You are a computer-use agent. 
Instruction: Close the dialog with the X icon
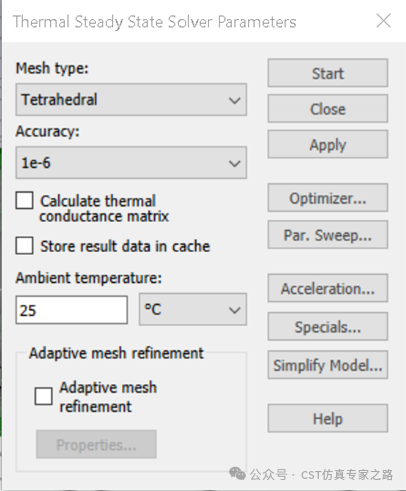[x=383, y=21]
